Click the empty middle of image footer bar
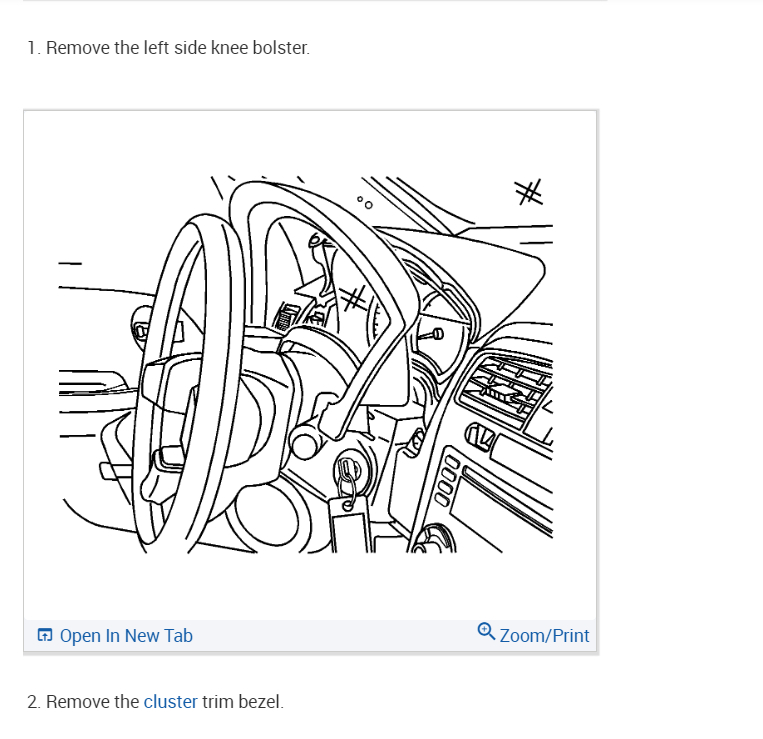 [x=335, y=636]
